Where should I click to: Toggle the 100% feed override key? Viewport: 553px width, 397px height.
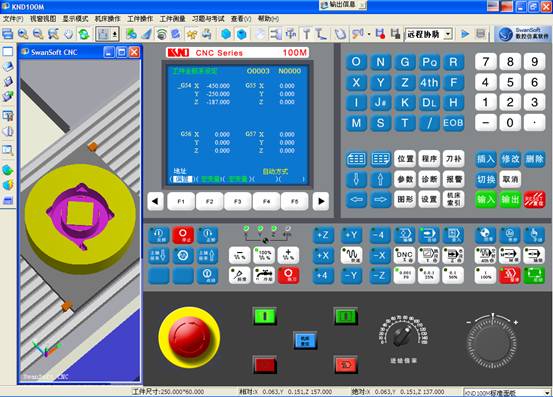tap(264, 255)
